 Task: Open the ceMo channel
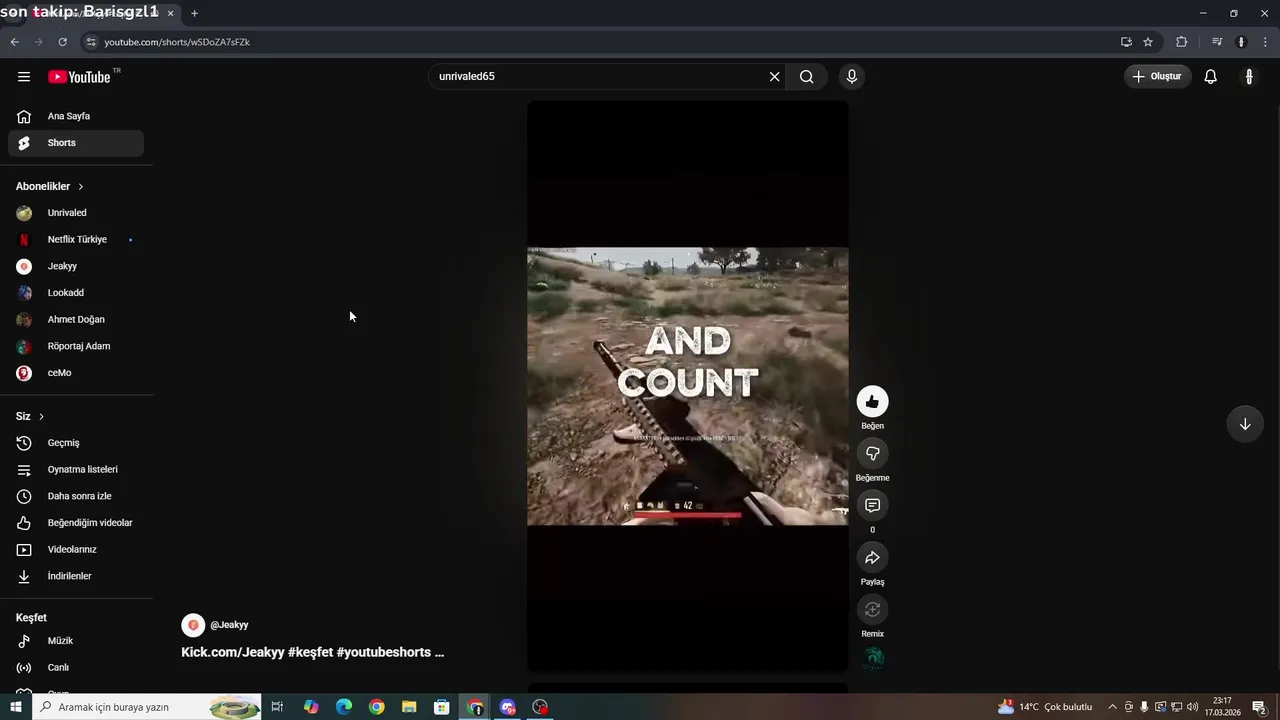click(76, 373)
